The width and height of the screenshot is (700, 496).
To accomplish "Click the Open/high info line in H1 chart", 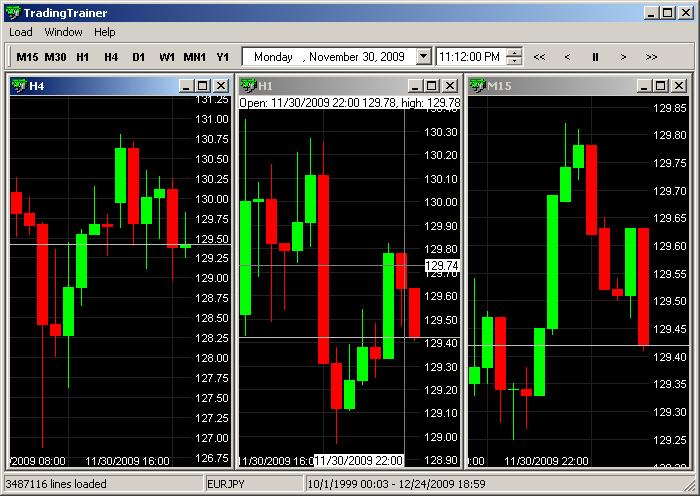I will pyautogui.click(x=350, y=103).
